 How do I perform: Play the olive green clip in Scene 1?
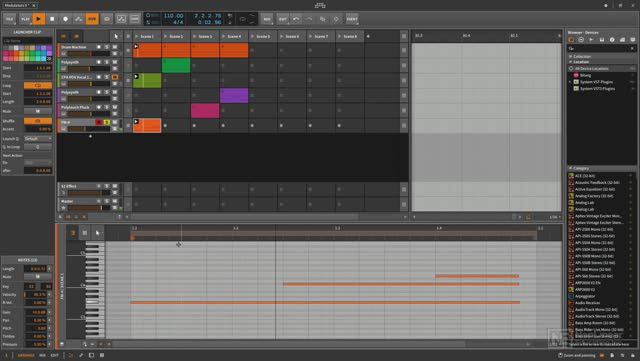(x=136, y=76)
